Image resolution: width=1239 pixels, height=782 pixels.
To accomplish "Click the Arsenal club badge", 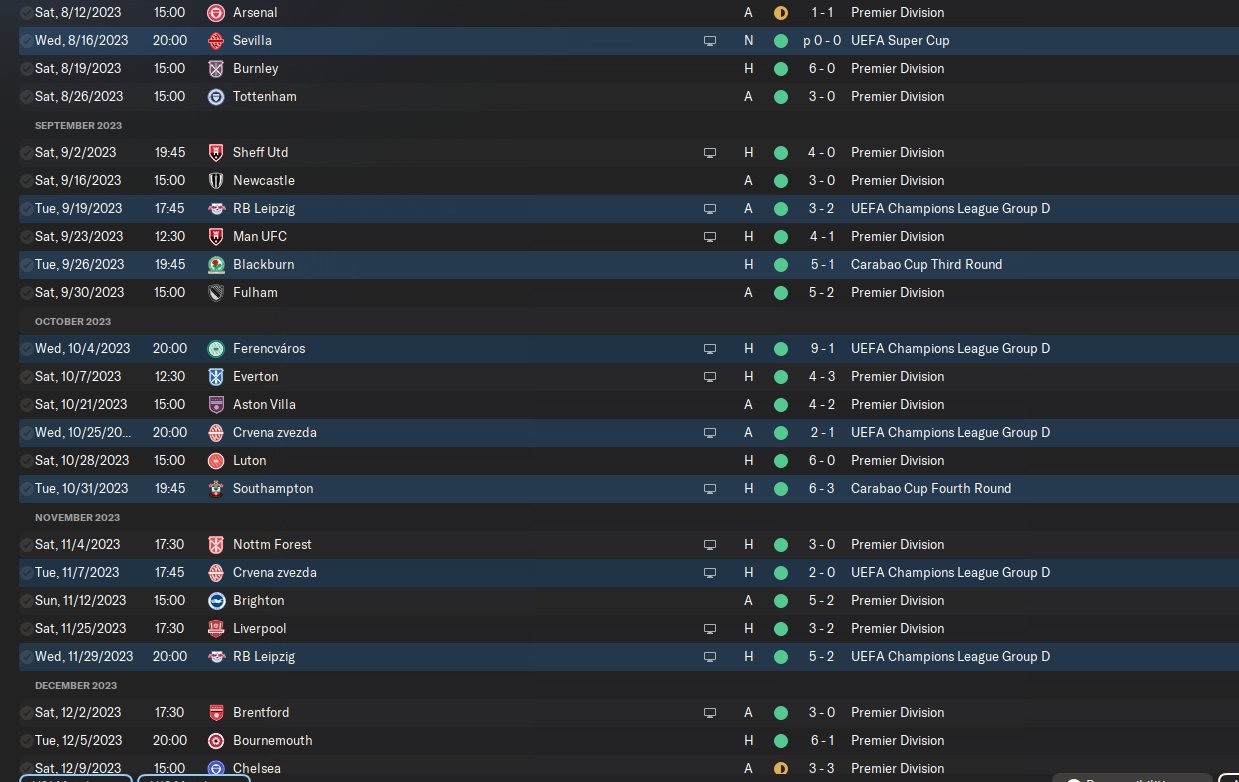I will pos(215,13).
